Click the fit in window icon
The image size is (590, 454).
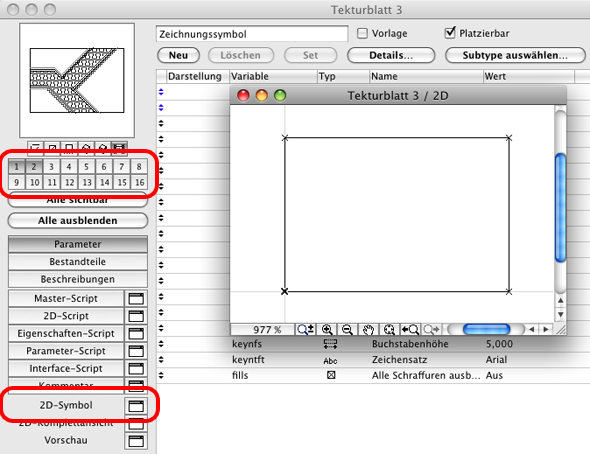click(389, 330)
